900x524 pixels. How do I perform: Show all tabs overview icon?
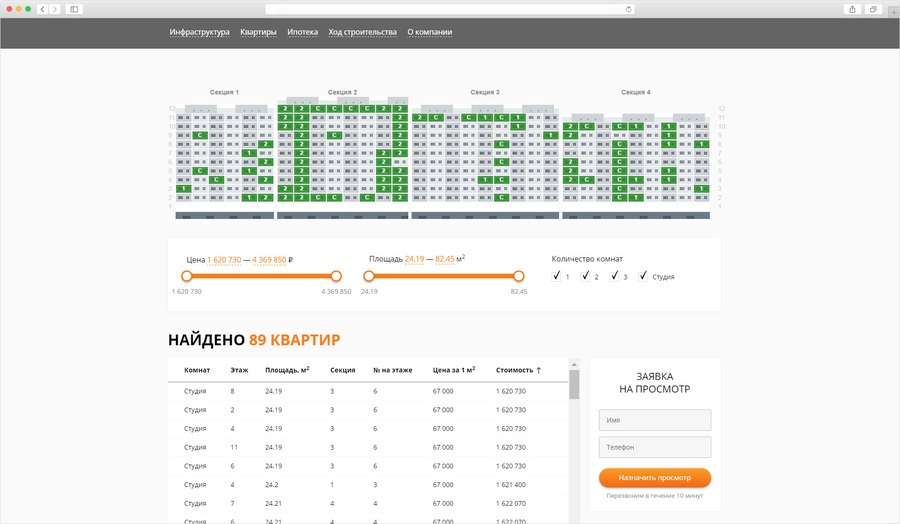(x=873, y=9)
